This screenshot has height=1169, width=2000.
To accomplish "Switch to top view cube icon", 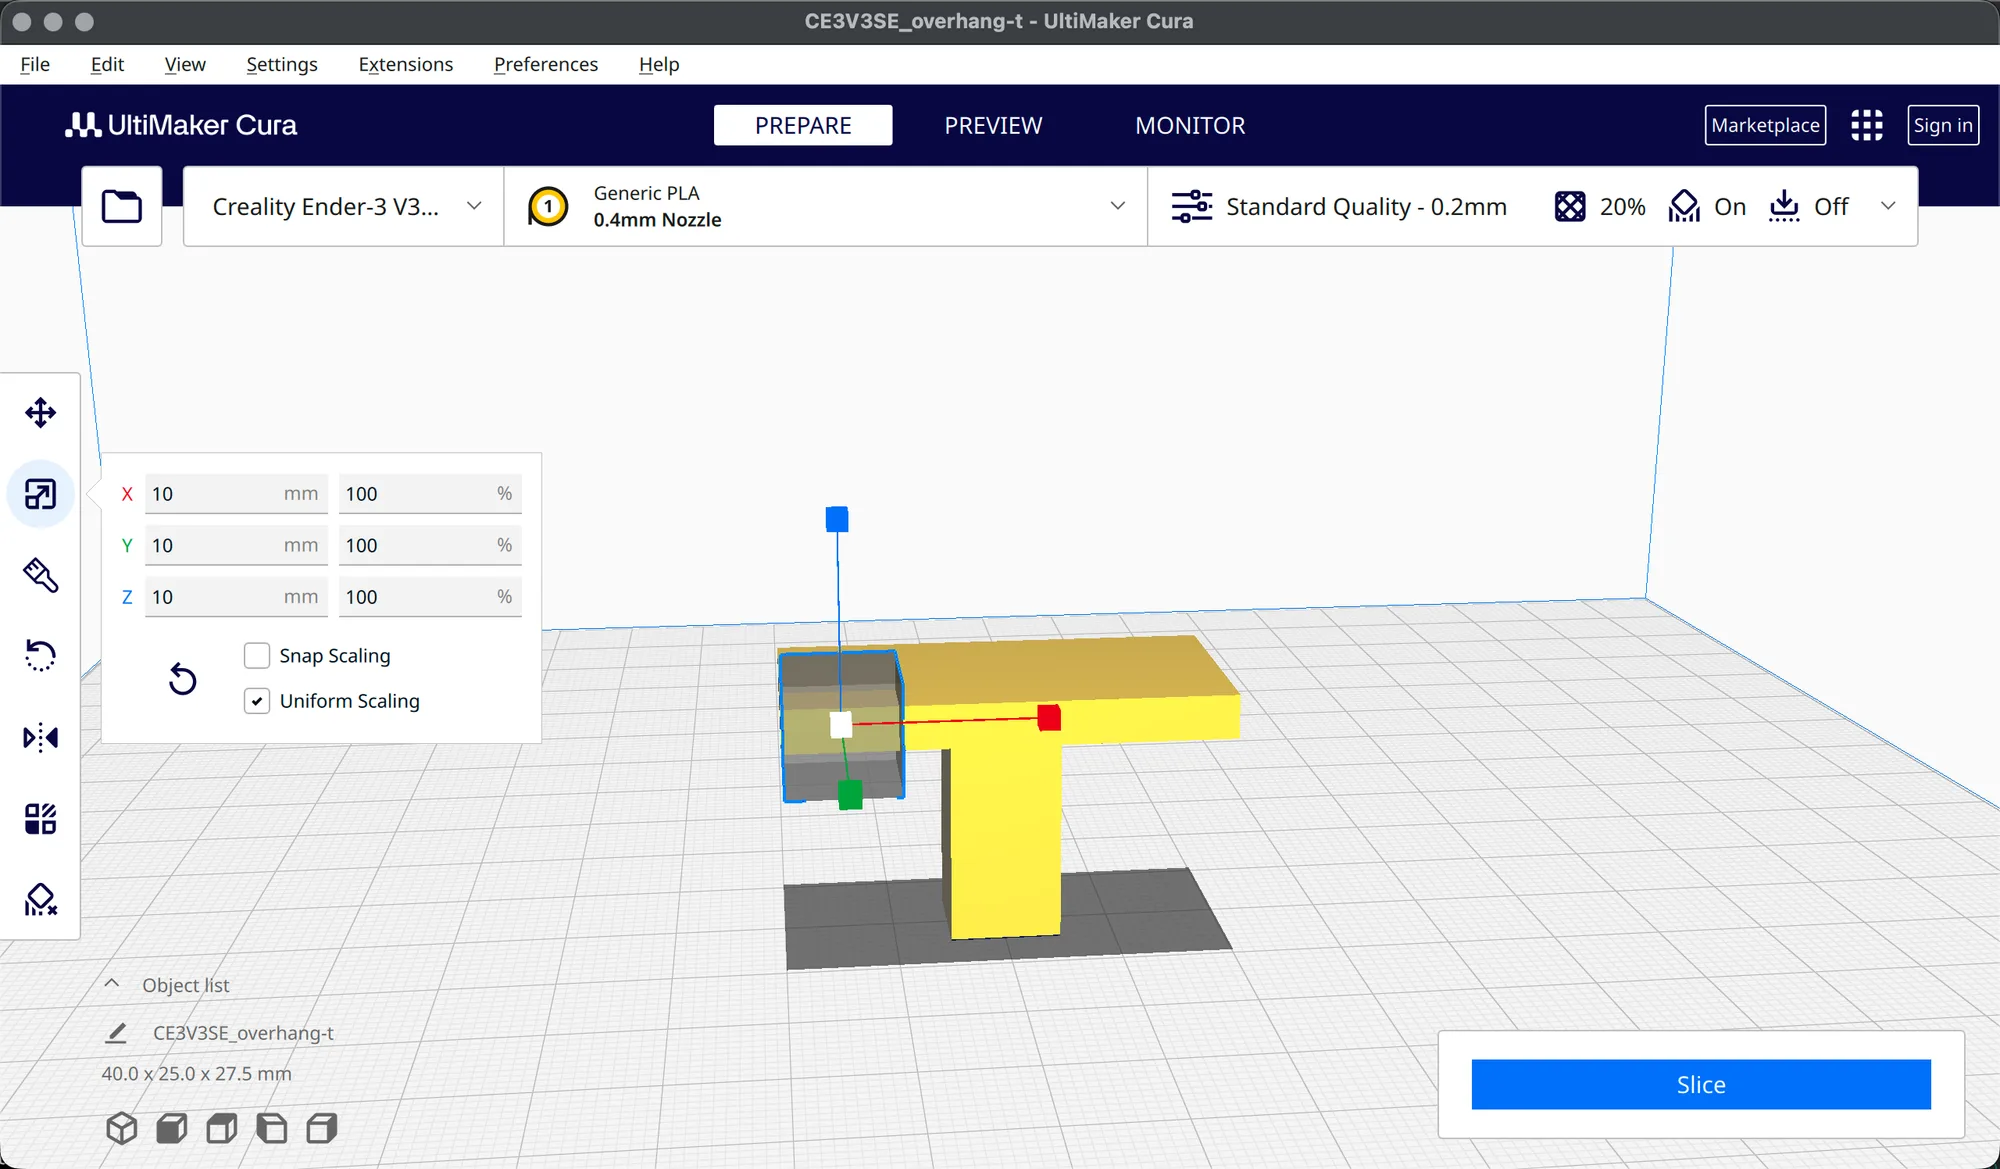I will [222, 1128].
